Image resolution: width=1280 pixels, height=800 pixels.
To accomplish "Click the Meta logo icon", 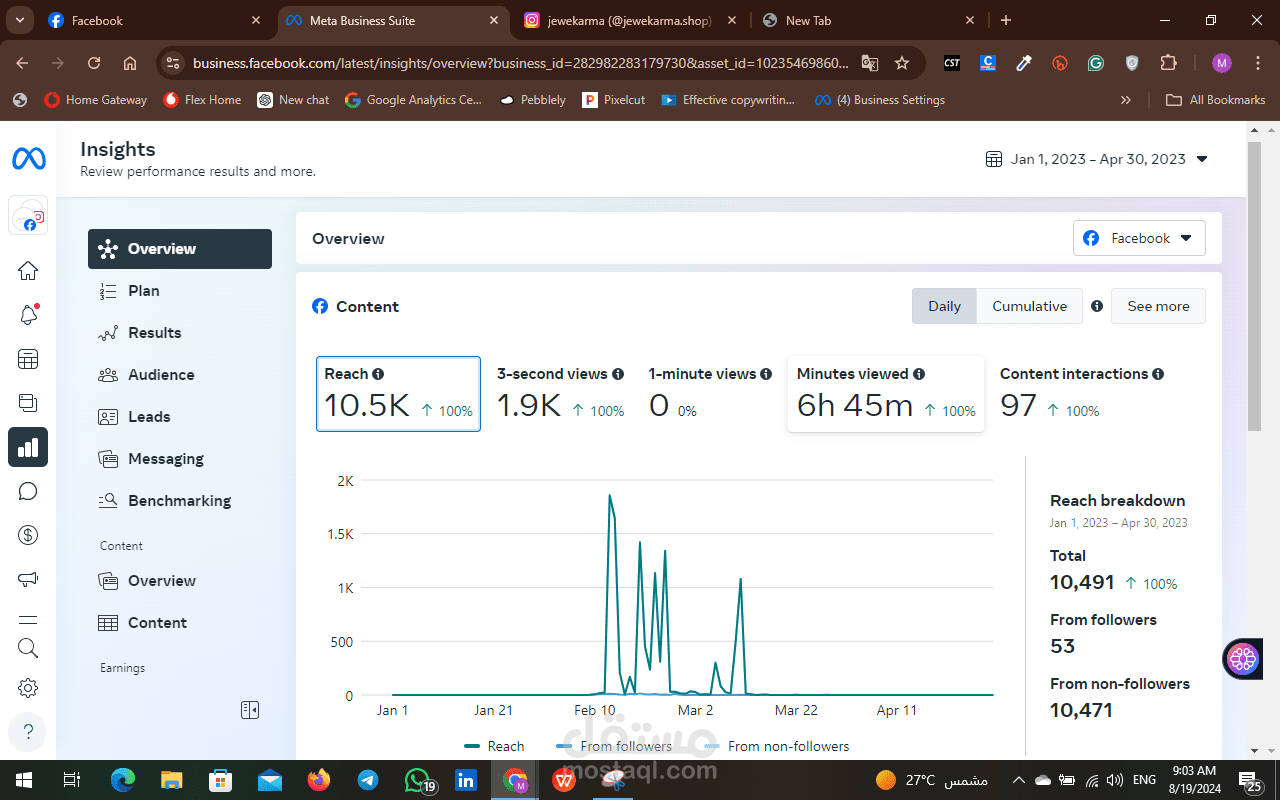I will [x=28, y=159].
